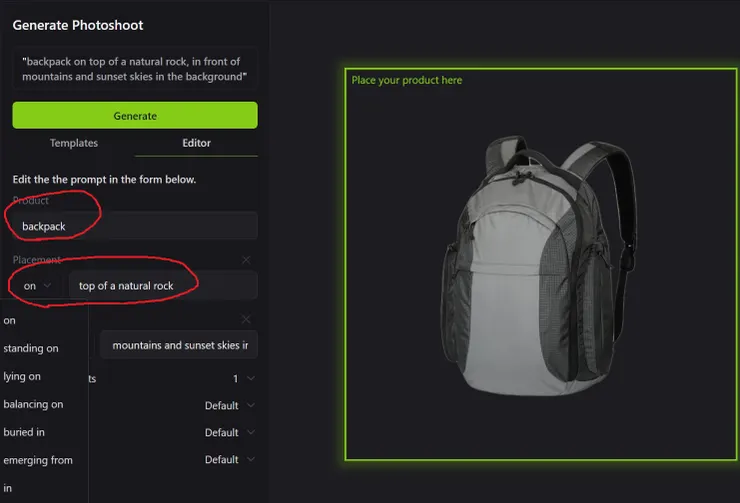Click the prompt text box at top
740x503 pixels.
click(135, 69)
